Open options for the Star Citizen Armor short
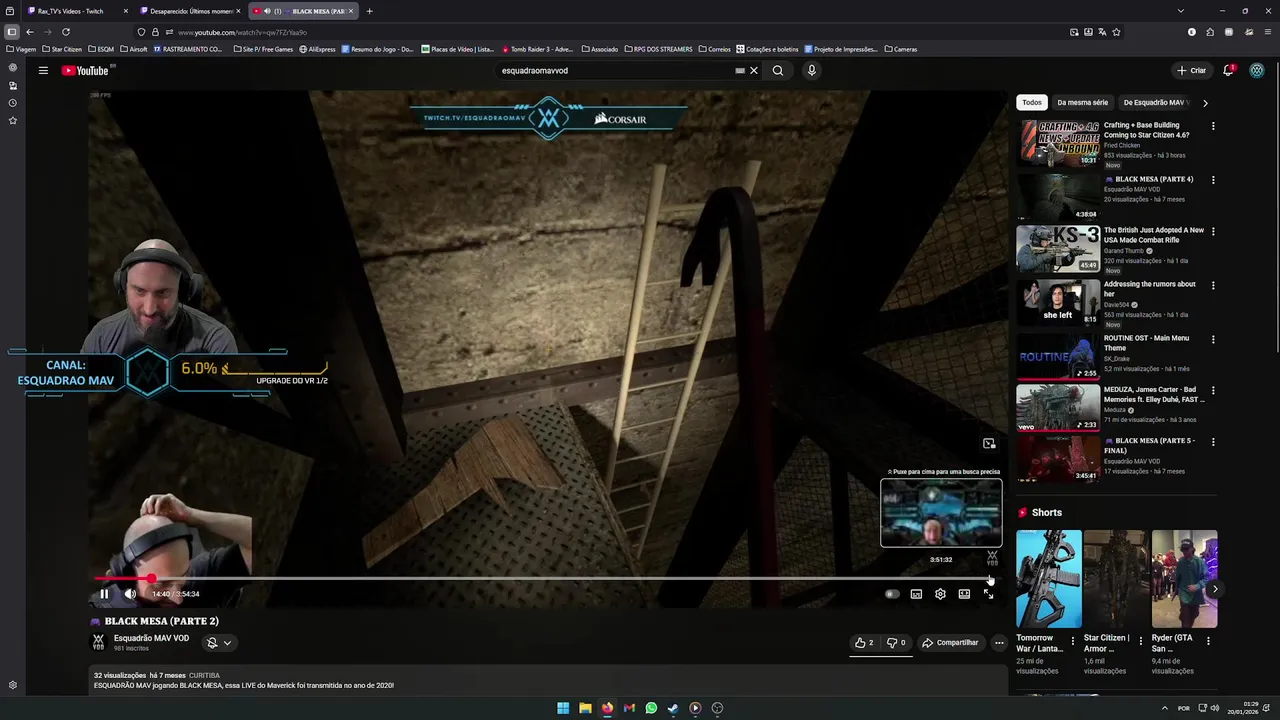This screenshot has width=1280, height=720. 1141,641
